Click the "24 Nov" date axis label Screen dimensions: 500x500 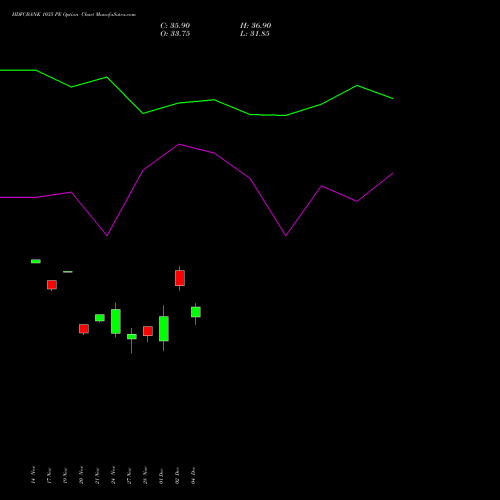(x=113, y=475)
